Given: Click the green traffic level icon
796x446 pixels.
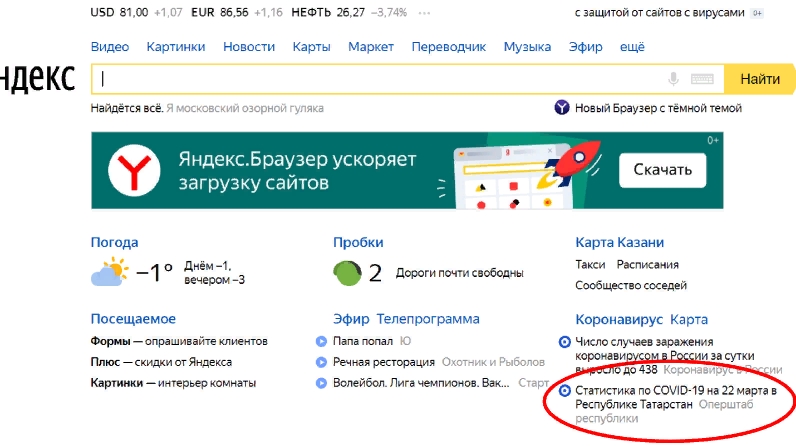Looking at the screenshot, I should [x=347, y=272].
